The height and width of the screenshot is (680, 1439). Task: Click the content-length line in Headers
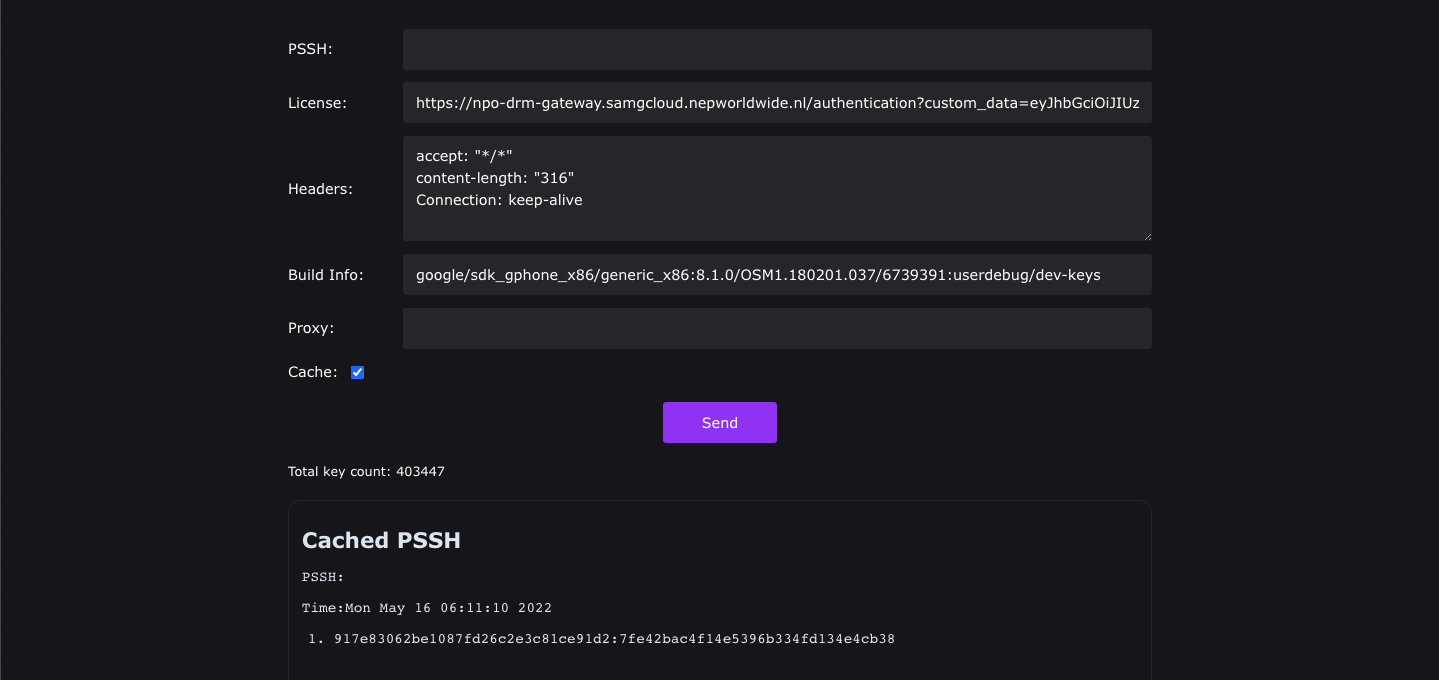coord(495,178)
